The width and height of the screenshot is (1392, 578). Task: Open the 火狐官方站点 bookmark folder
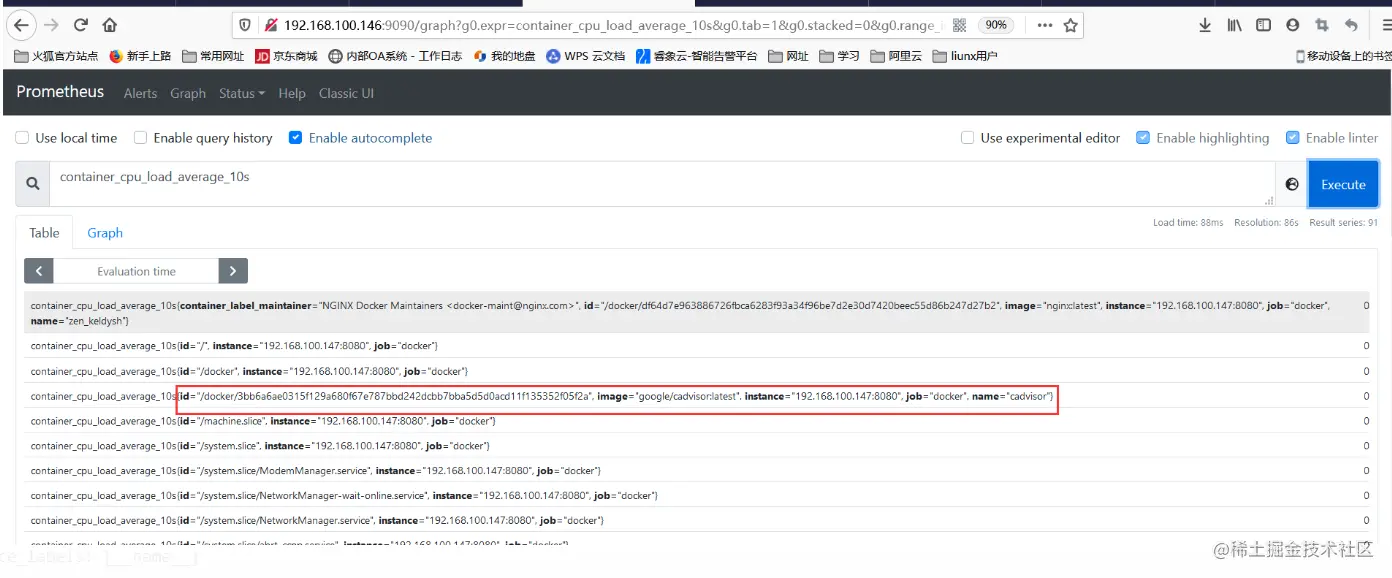point(57,56)
